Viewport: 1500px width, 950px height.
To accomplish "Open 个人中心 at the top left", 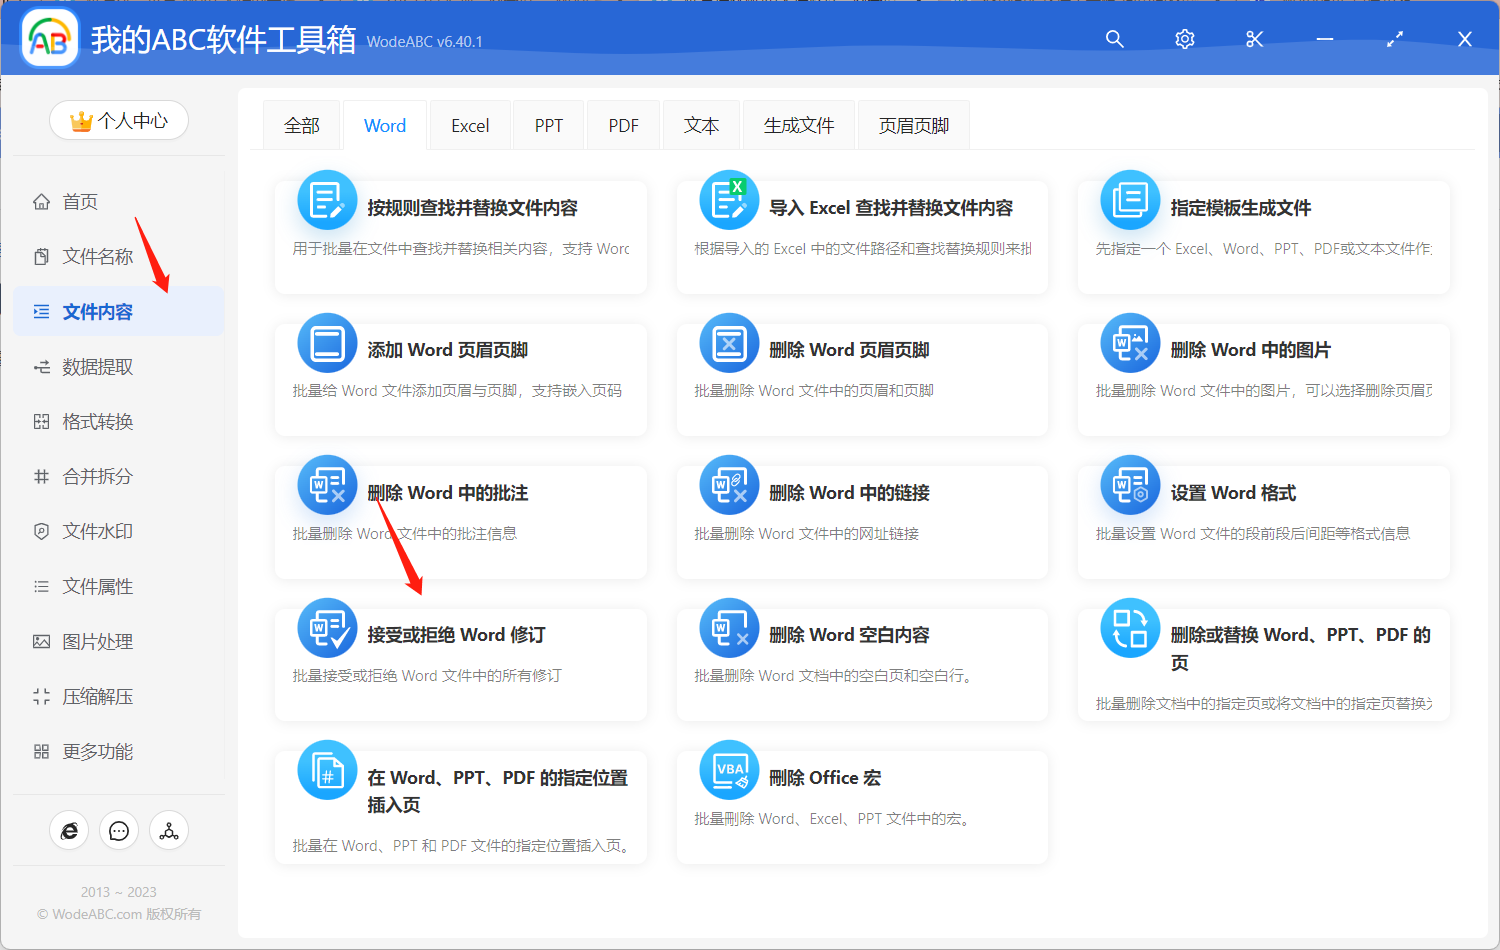I will (119, 120).
